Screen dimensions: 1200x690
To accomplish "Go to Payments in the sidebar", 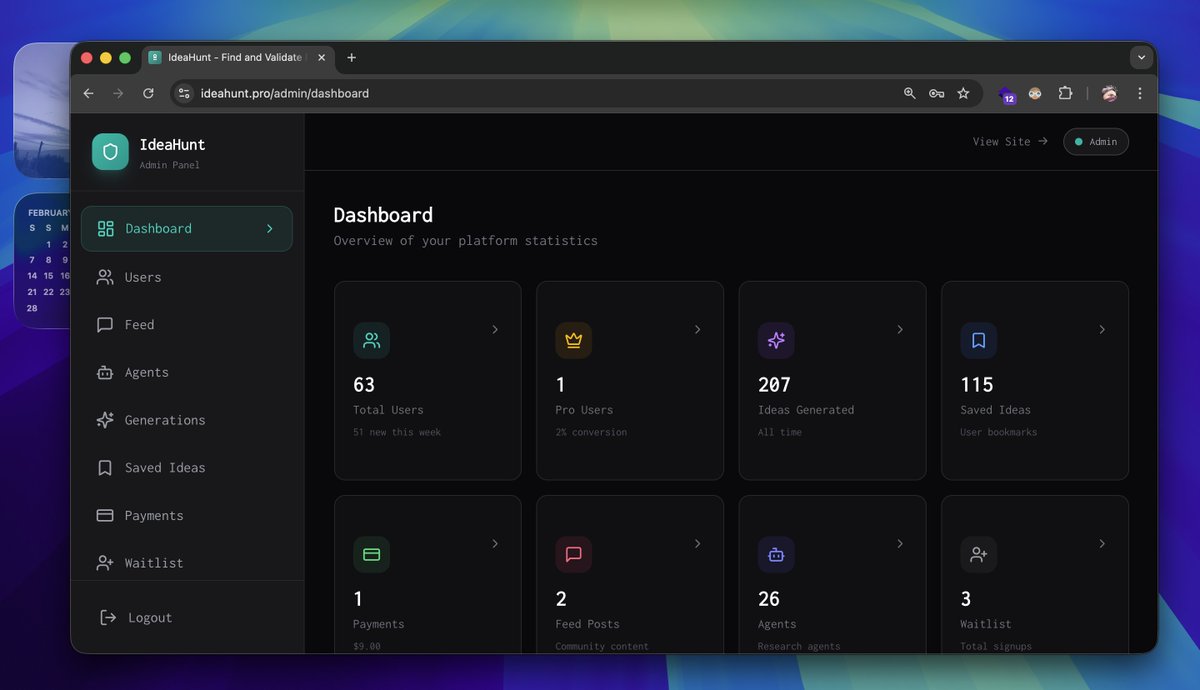I will (187, 516).
